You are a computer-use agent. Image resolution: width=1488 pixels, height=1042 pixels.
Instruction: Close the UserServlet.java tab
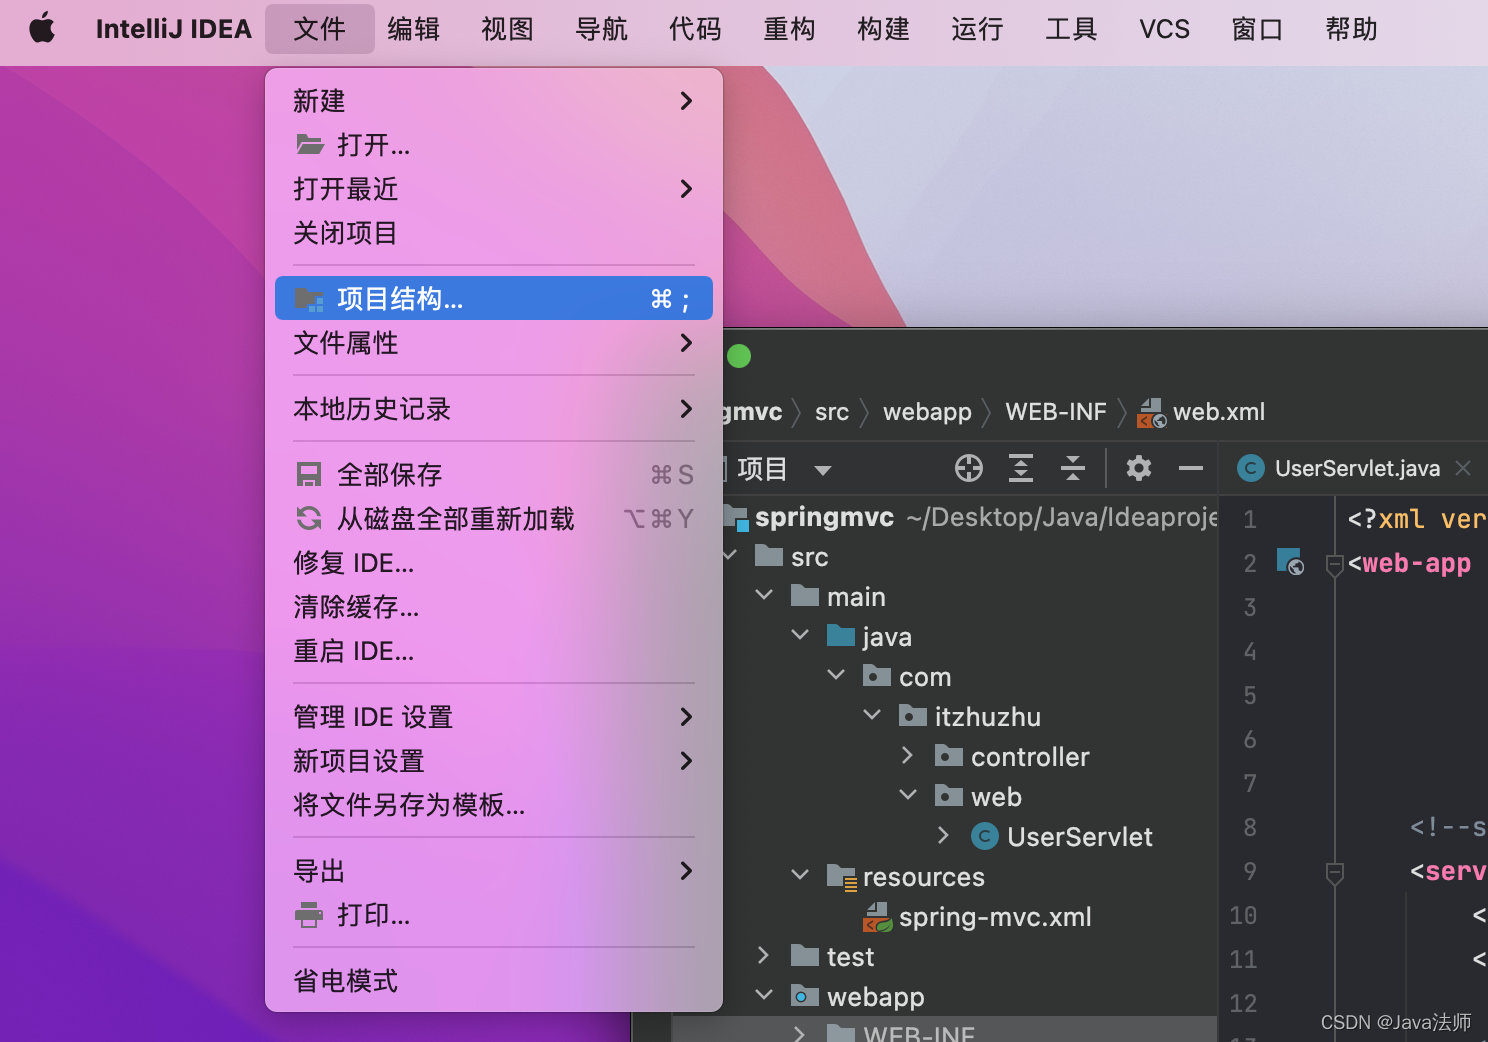point(1463,468)
